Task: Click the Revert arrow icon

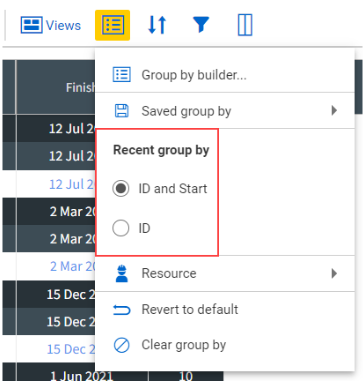Action: point(122,310)
